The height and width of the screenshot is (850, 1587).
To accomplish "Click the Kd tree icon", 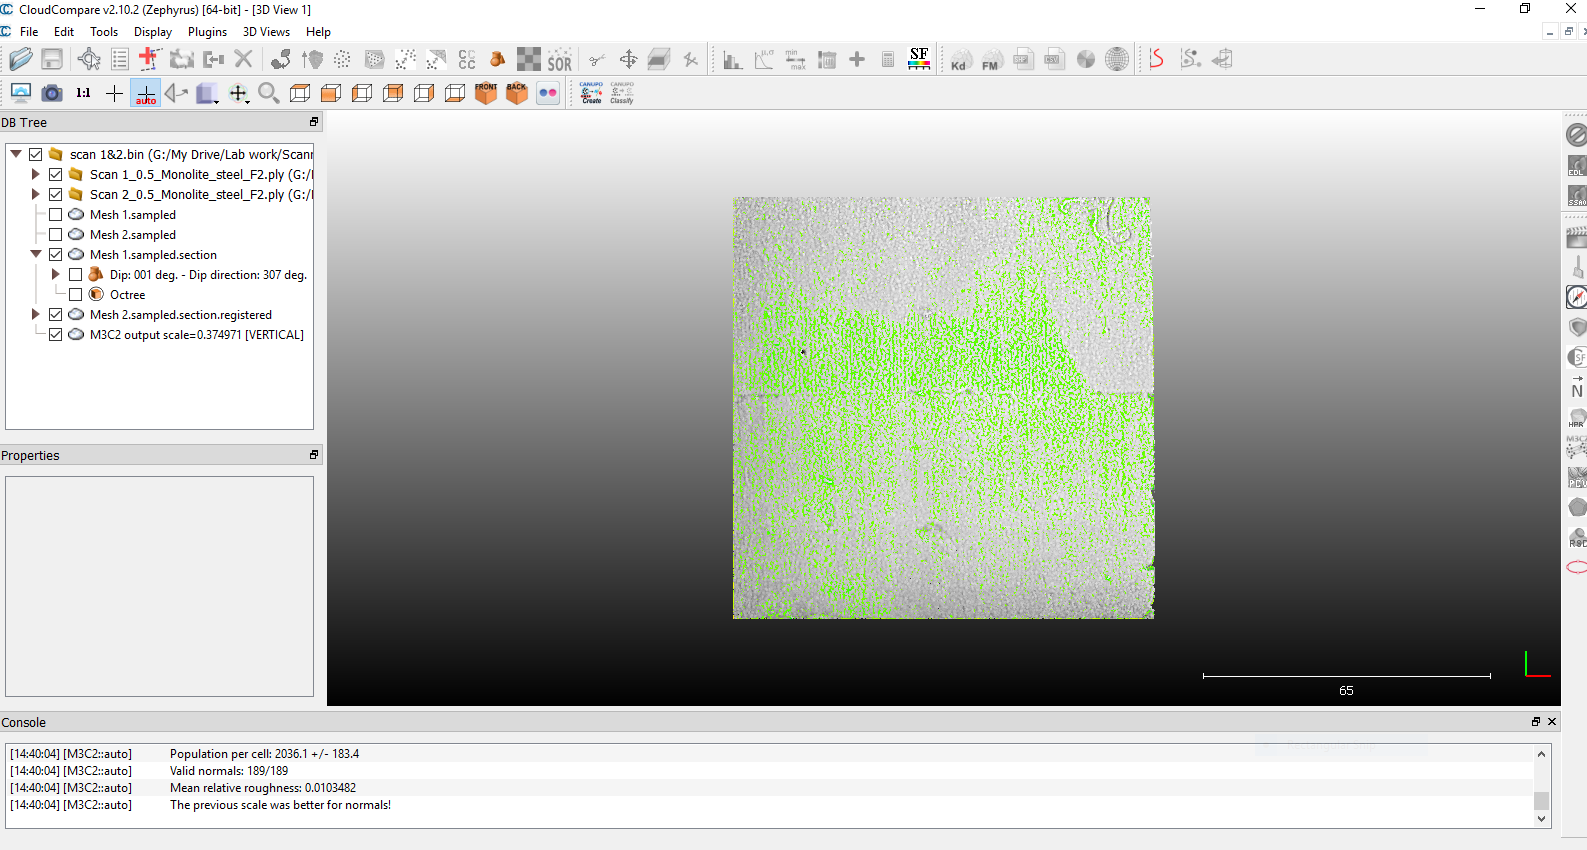I will 960,60.
